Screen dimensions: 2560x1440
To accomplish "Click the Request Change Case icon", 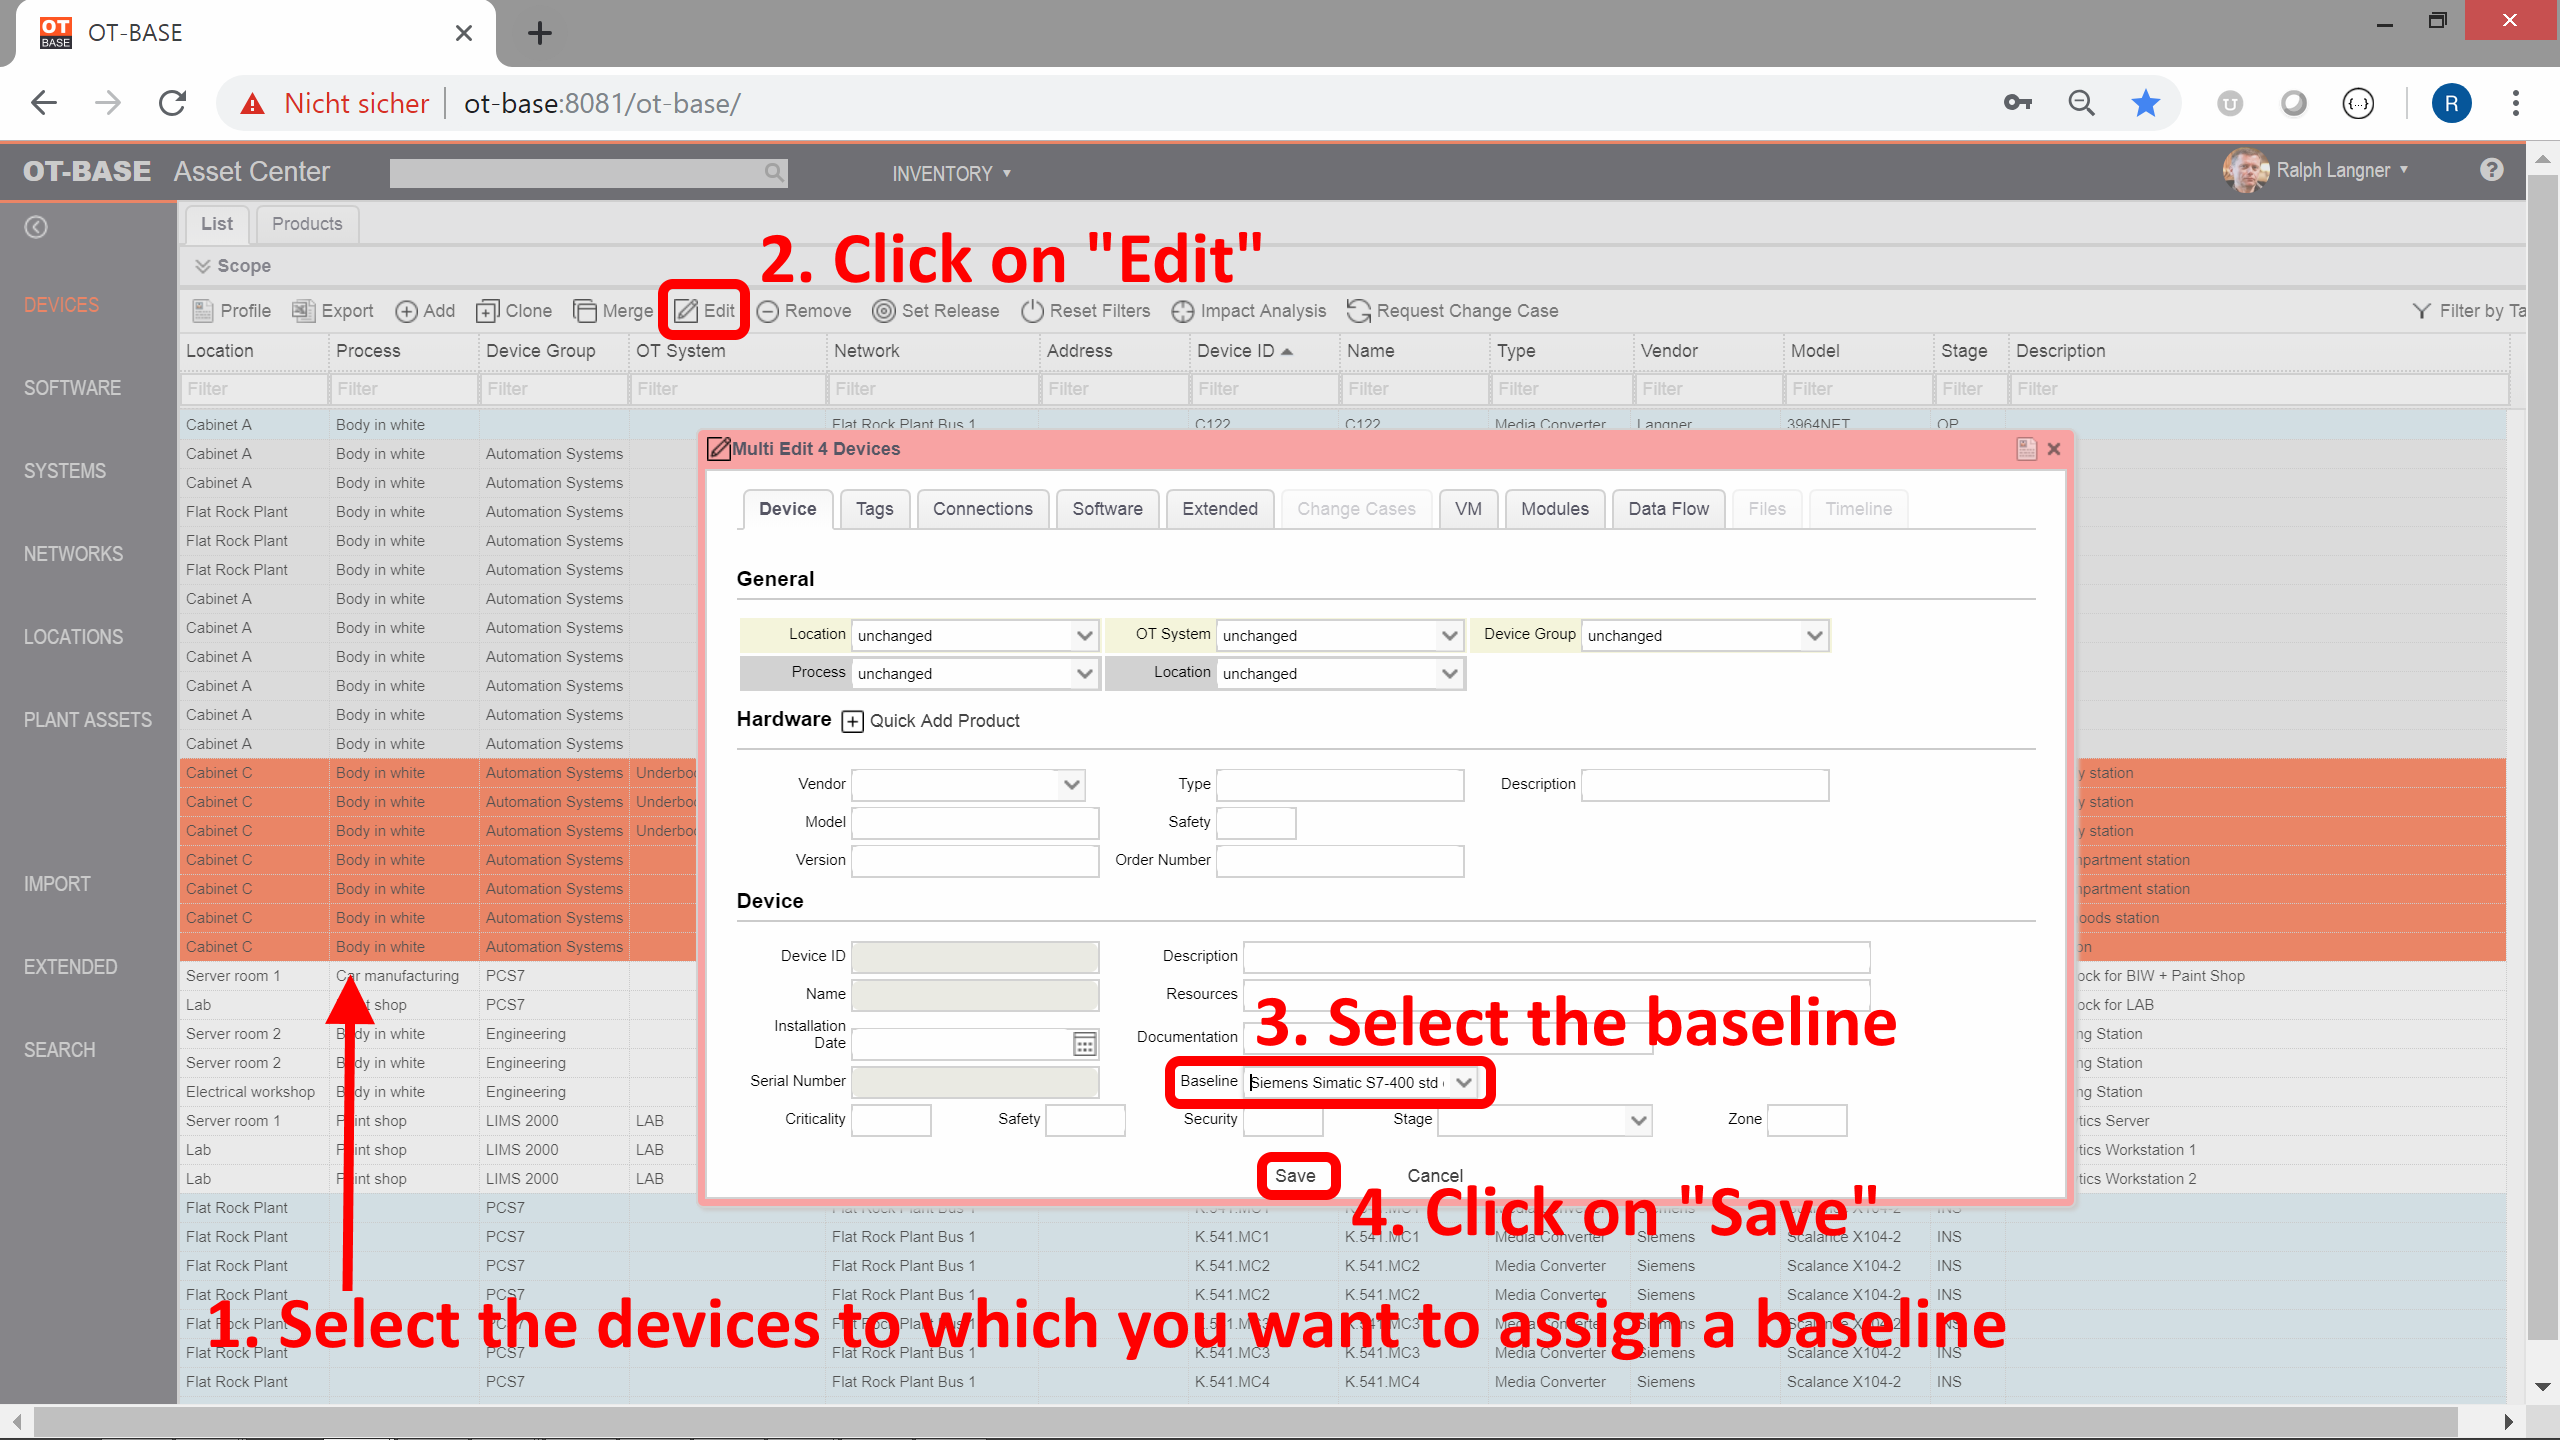I will pyautogui.click(x=1358, y=311).
